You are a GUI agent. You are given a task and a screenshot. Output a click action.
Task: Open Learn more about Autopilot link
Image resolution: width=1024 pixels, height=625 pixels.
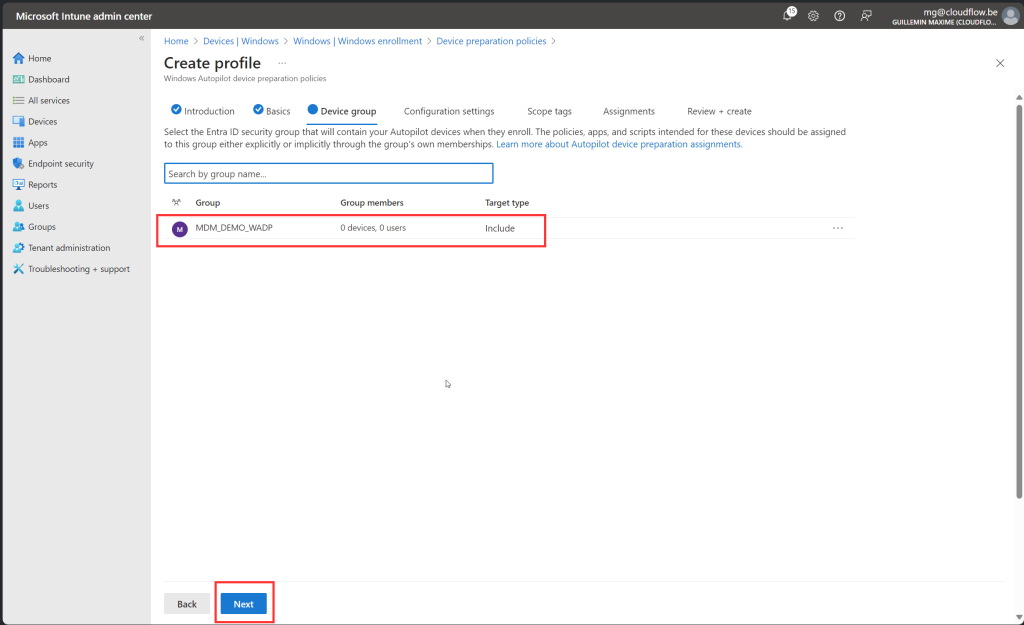coord(619,144)
